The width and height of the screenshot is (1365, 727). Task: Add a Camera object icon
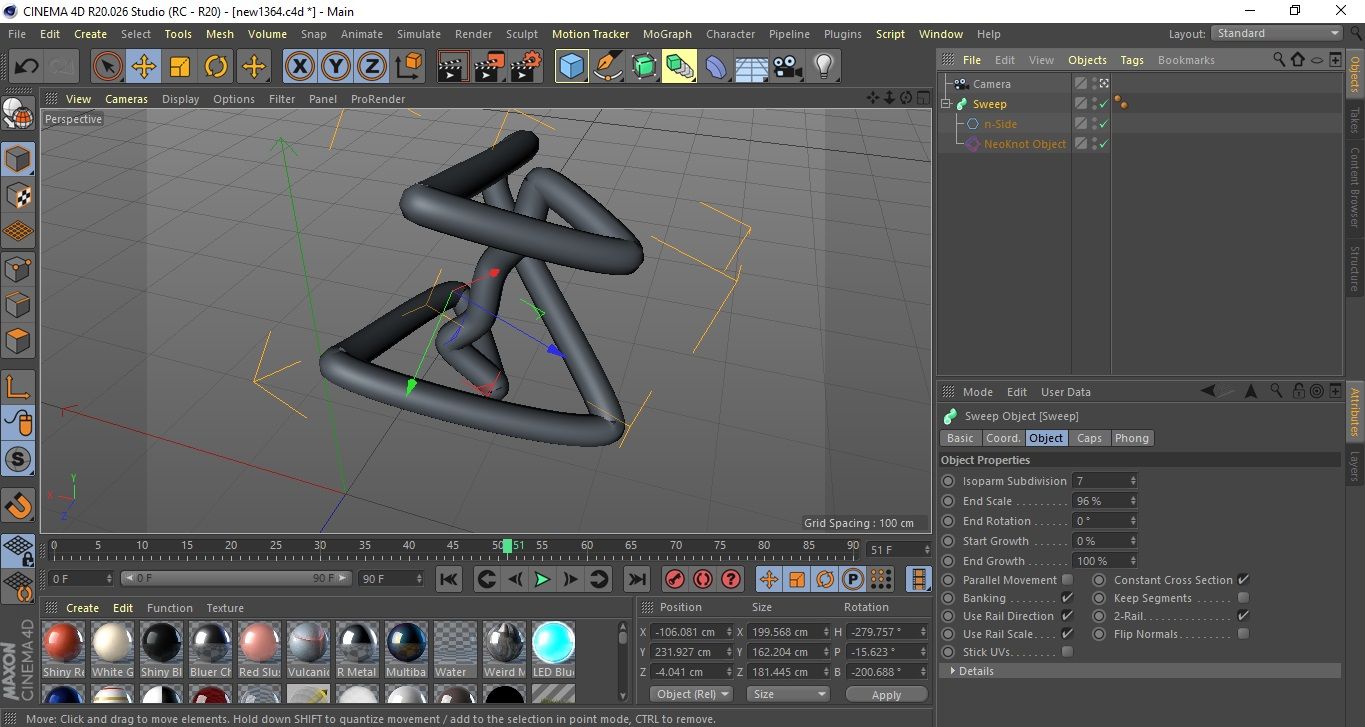click(787, 67)
